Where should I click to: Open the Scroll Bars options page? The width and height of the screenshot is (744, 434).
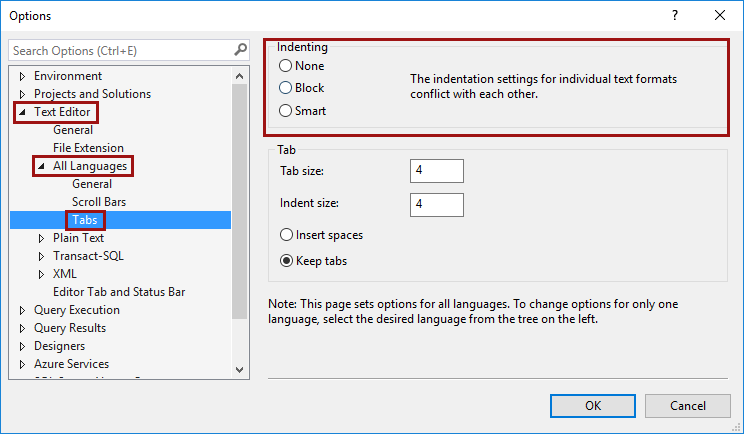coord(99,202)
